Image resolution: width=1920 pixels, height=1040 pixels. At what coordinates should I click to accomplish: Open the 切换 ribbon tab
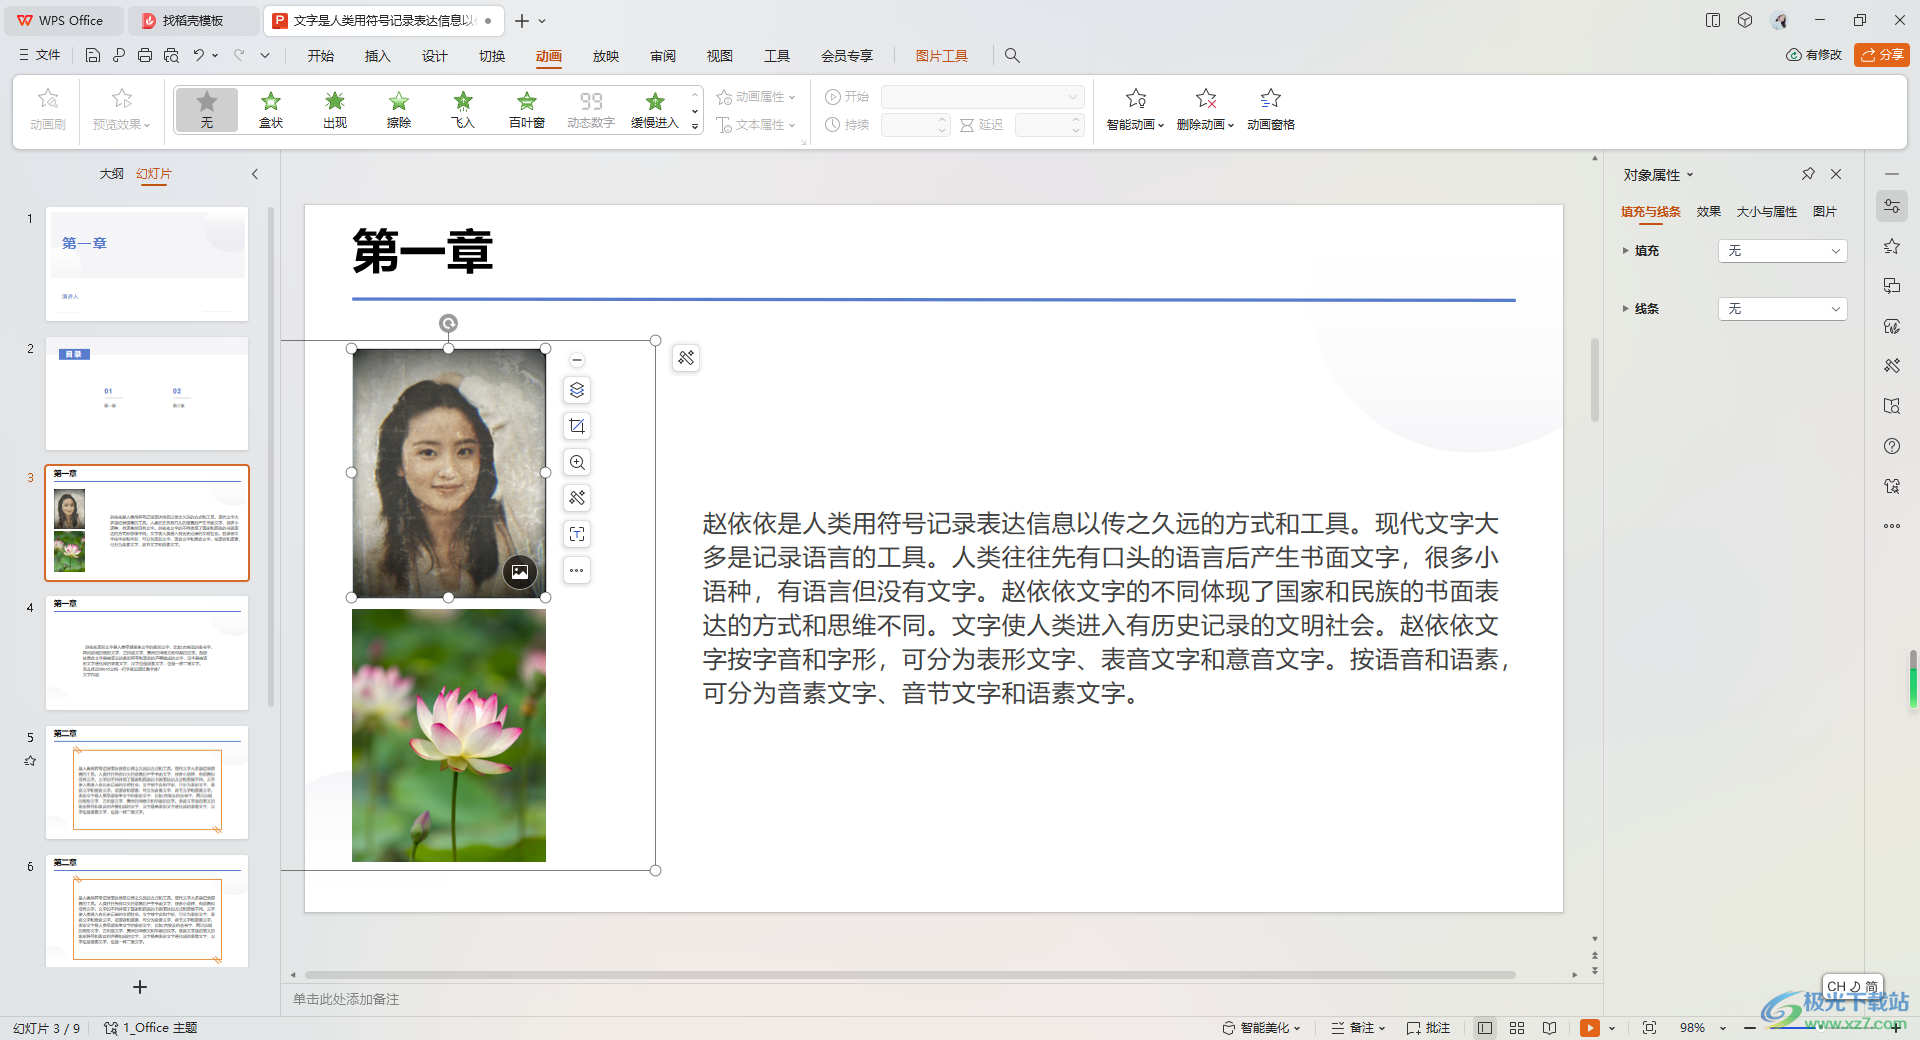pyautogui.click(x=491, y=56)
